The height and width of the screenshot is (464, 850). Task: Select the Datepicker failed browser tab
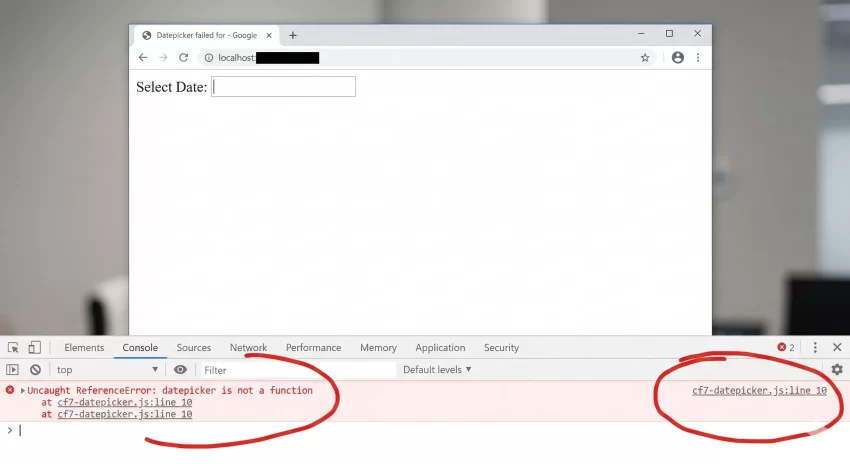tap(206, 35)
